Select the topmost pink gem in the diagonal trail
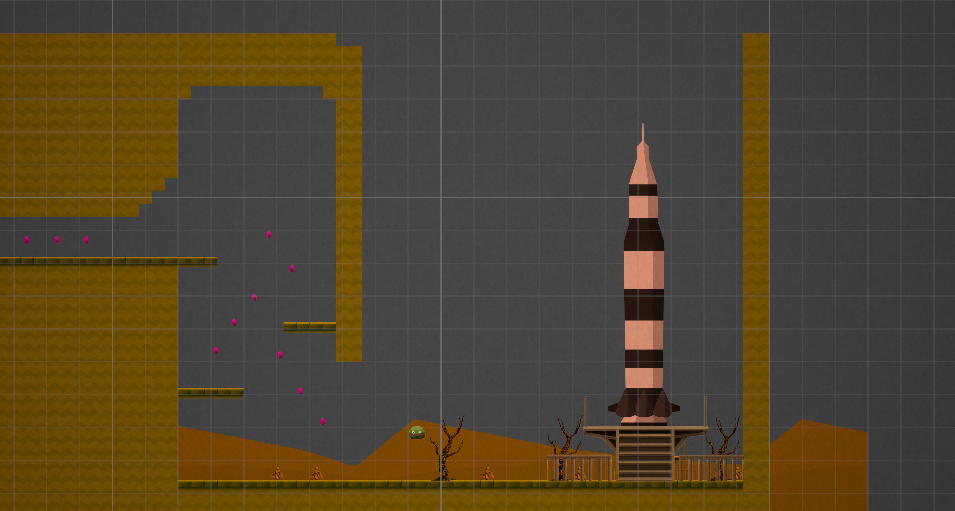 click(269, 234)
